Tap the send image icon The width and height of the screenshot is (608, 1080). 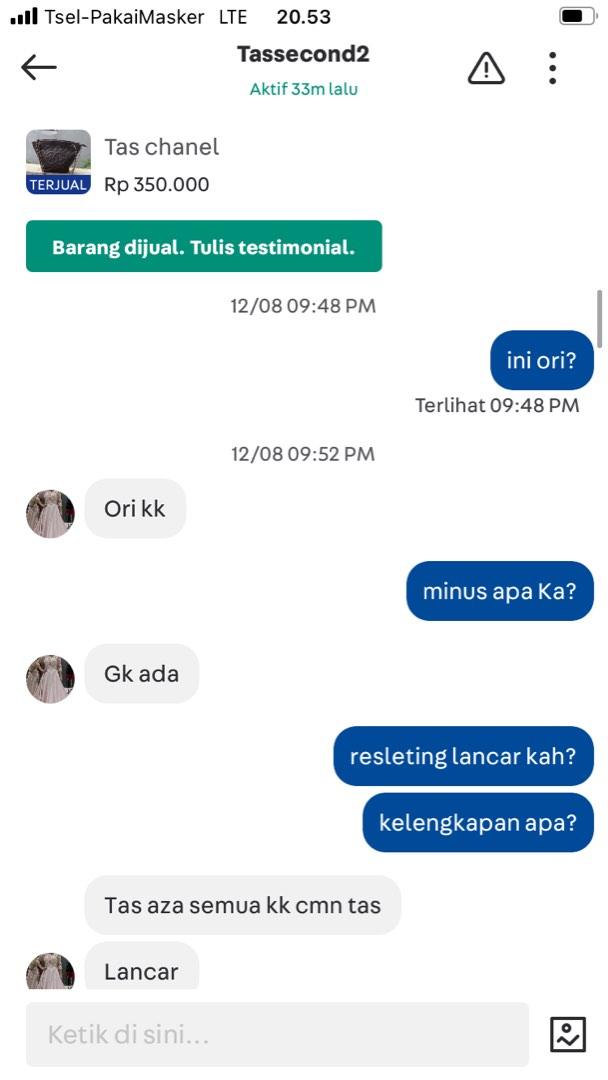568,1035
